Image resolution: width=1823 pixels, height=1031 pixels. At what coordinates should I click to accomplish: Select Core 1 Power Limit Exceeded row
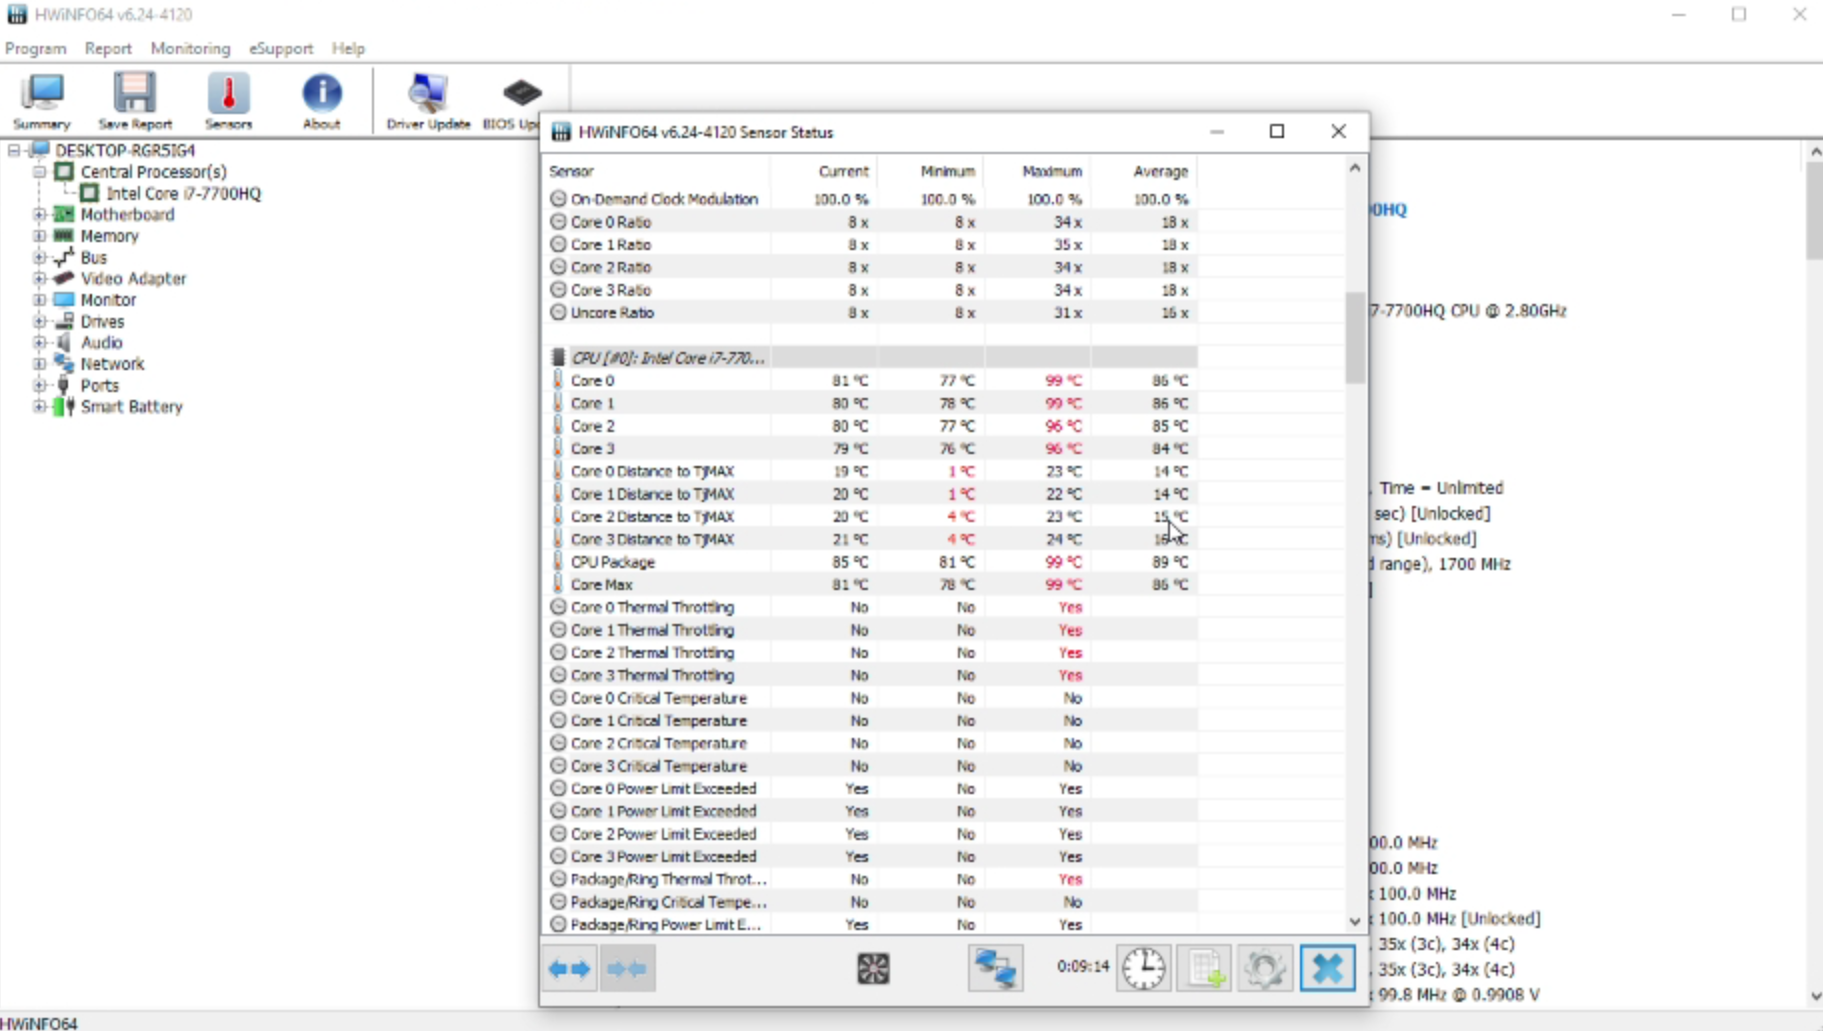[872, 811]
